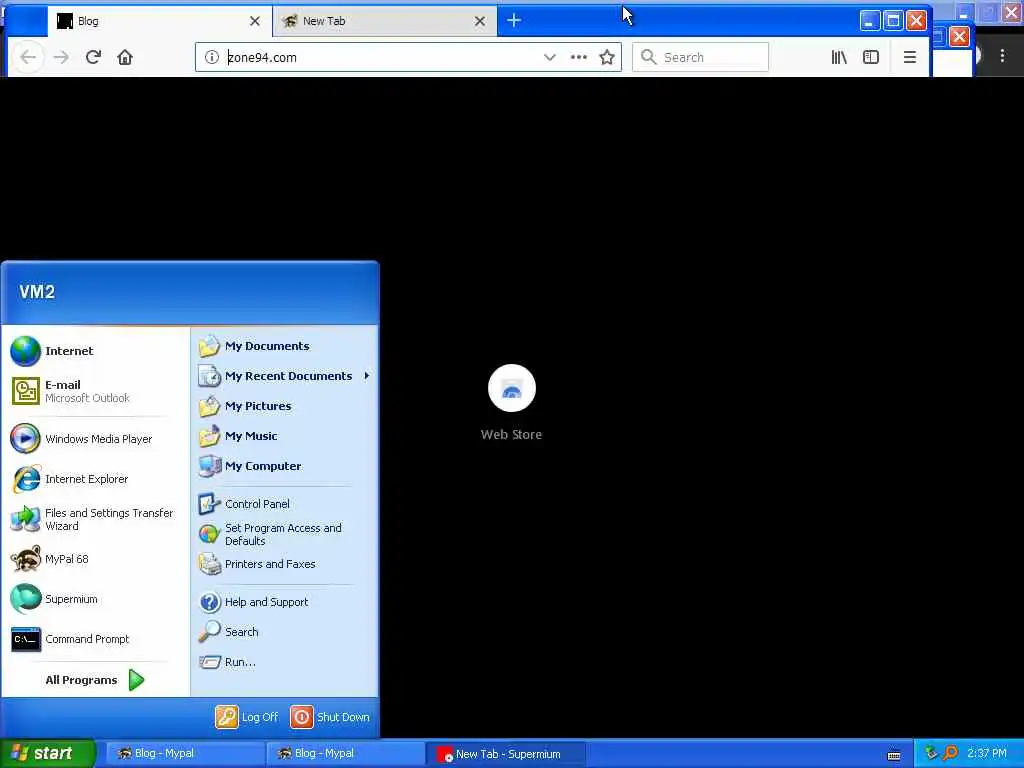The image size is (1024, 768).
Task: Click the 2:37 PM system clock
Action: tap(987, 753)
